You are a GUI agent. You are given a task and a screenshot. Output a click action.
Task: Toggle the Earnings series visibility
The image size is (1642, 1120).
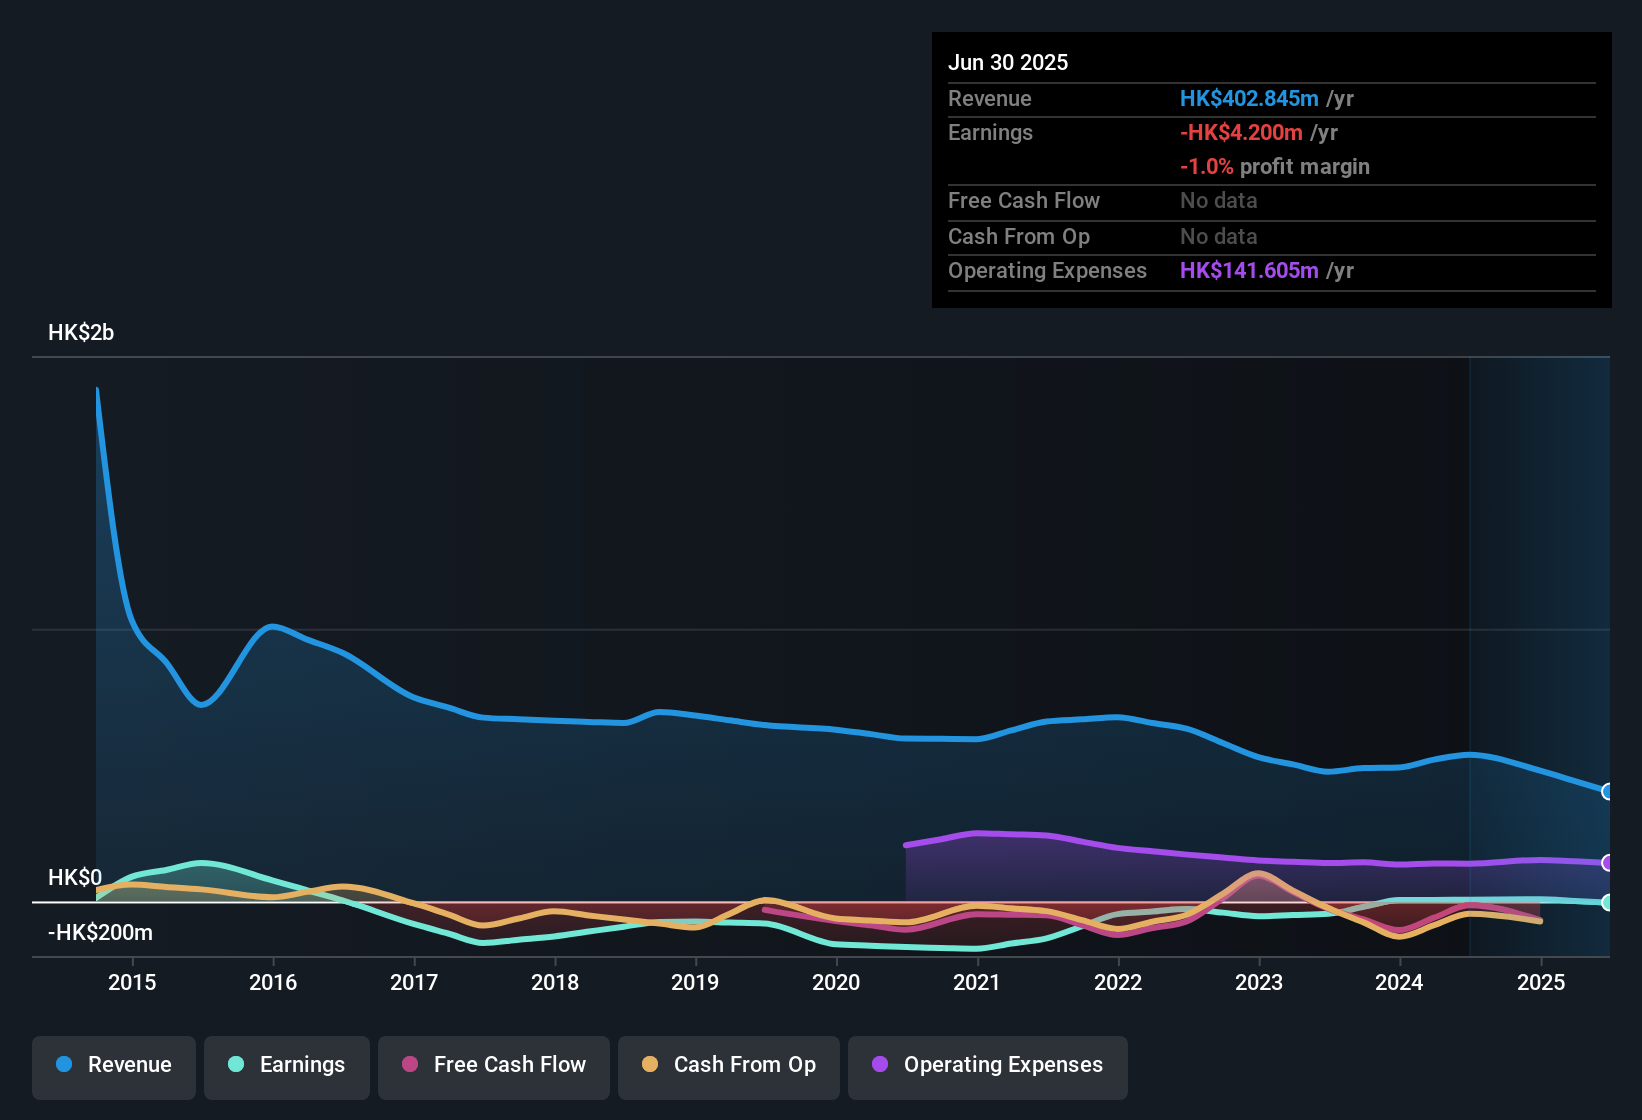coord(286,1065)
